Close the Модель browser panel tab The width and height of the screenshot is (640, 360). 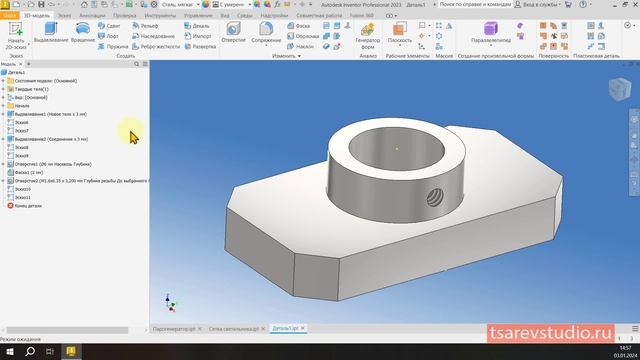pos(21,64)
